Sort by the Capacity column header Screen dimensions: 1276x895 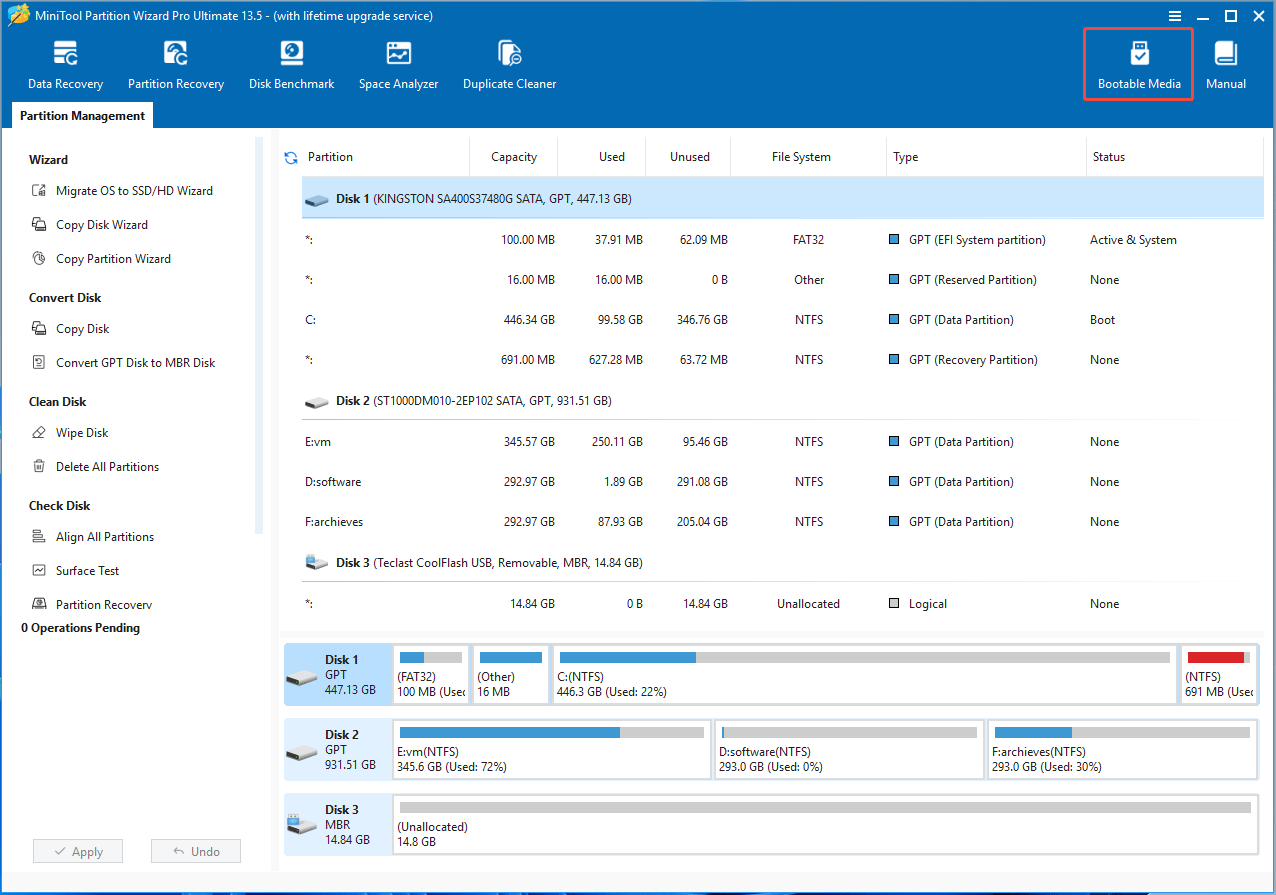click(514, 157)
